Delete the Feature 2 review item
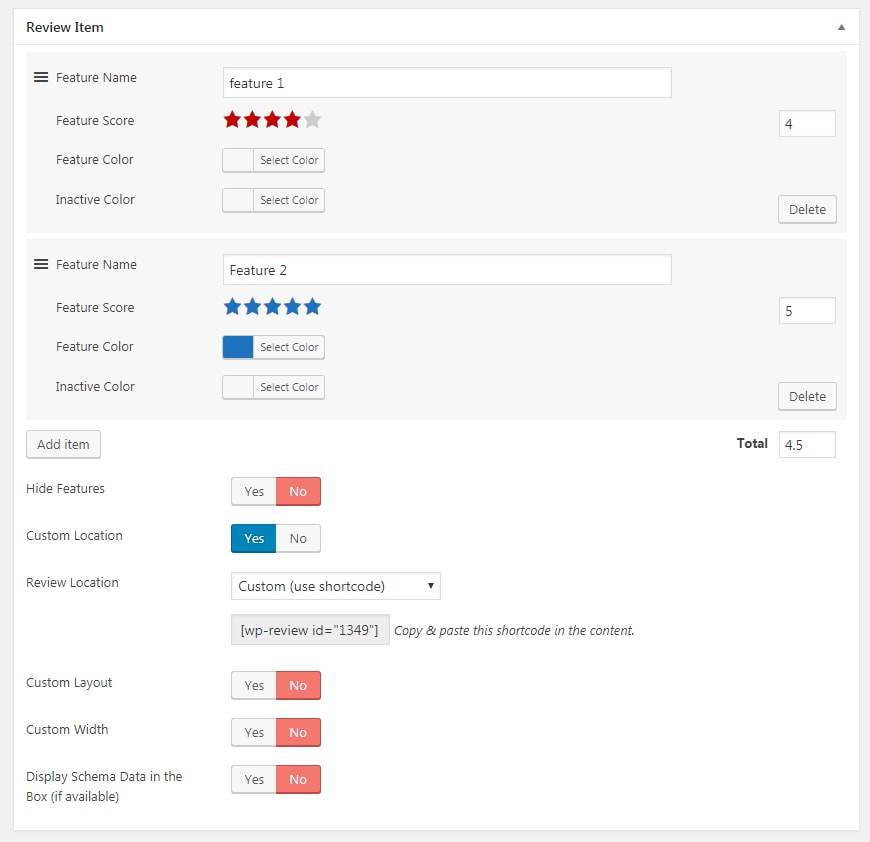Screen dimensions: 870x842 click(807, 397)
